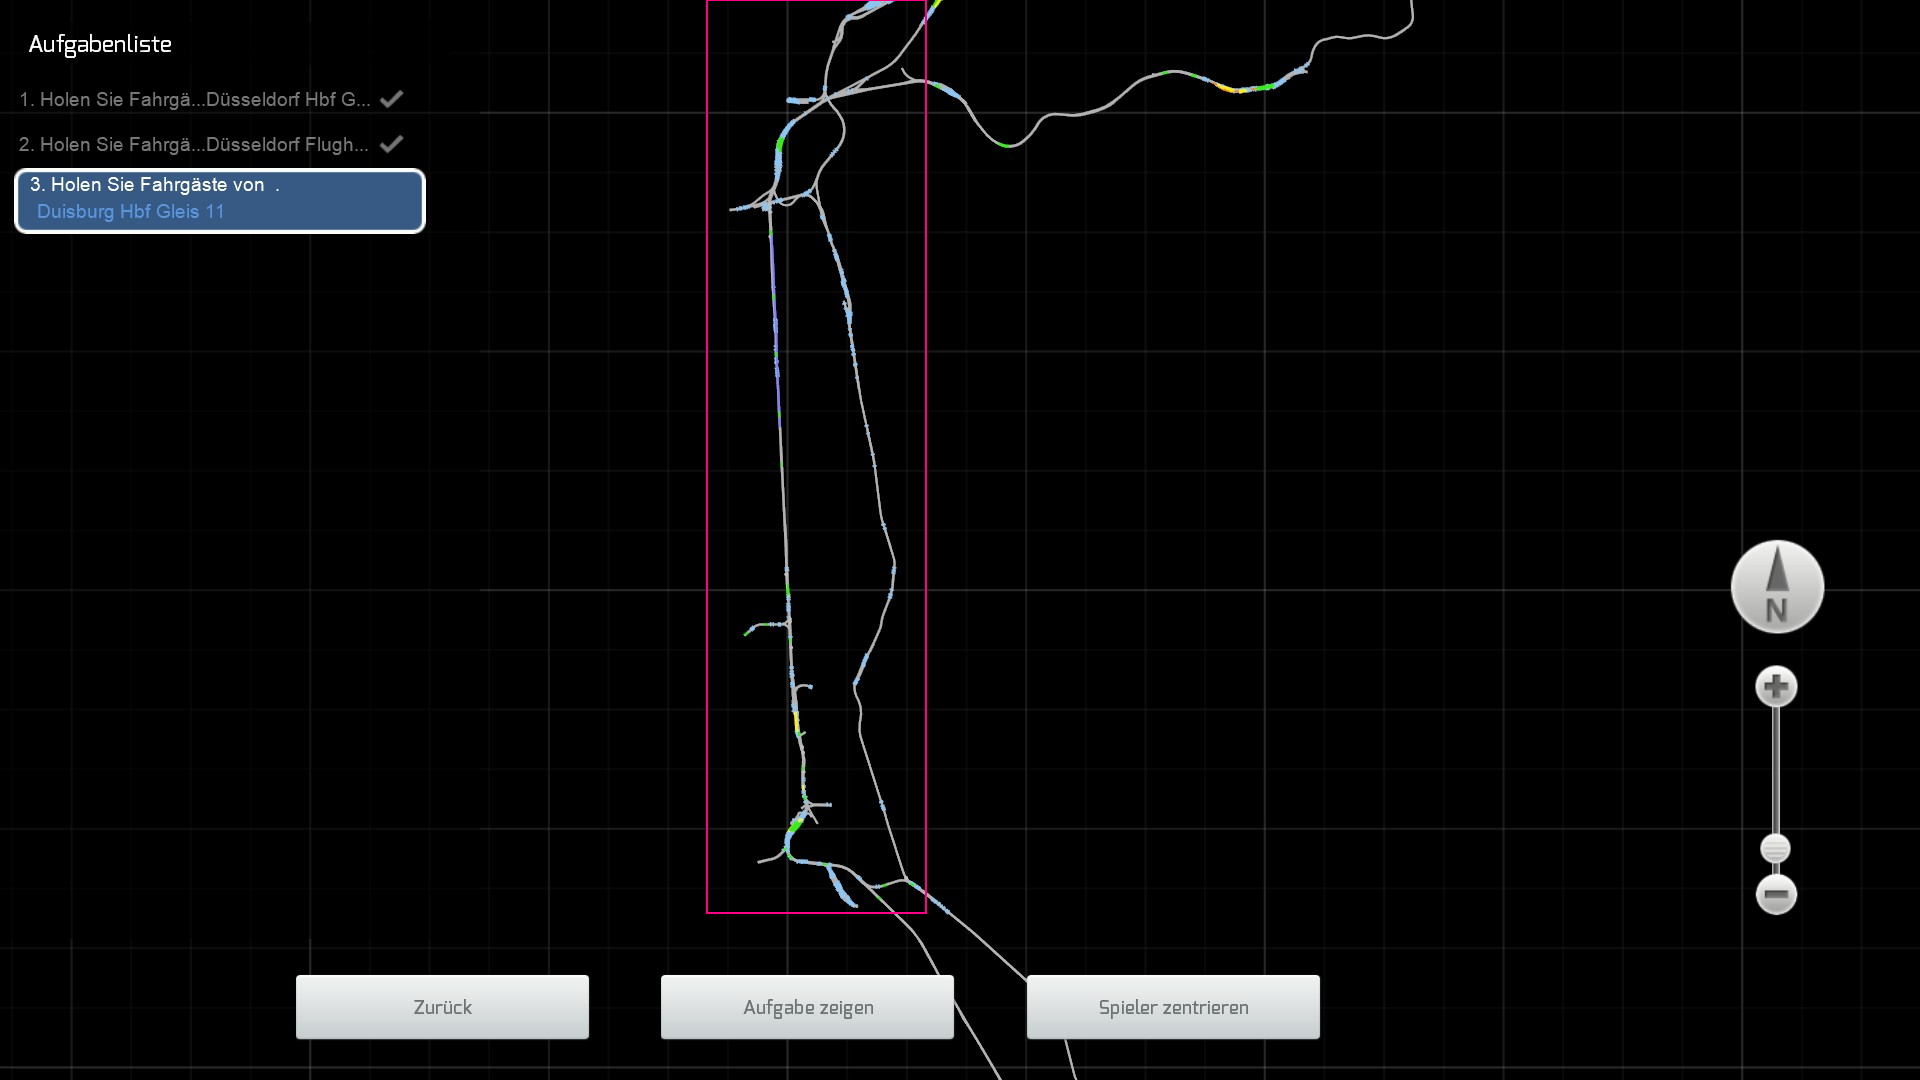Select task 1 Düsseldorf Hbf entry
This screenshot has height=1080, width=1920.
[x=195, y=99]
